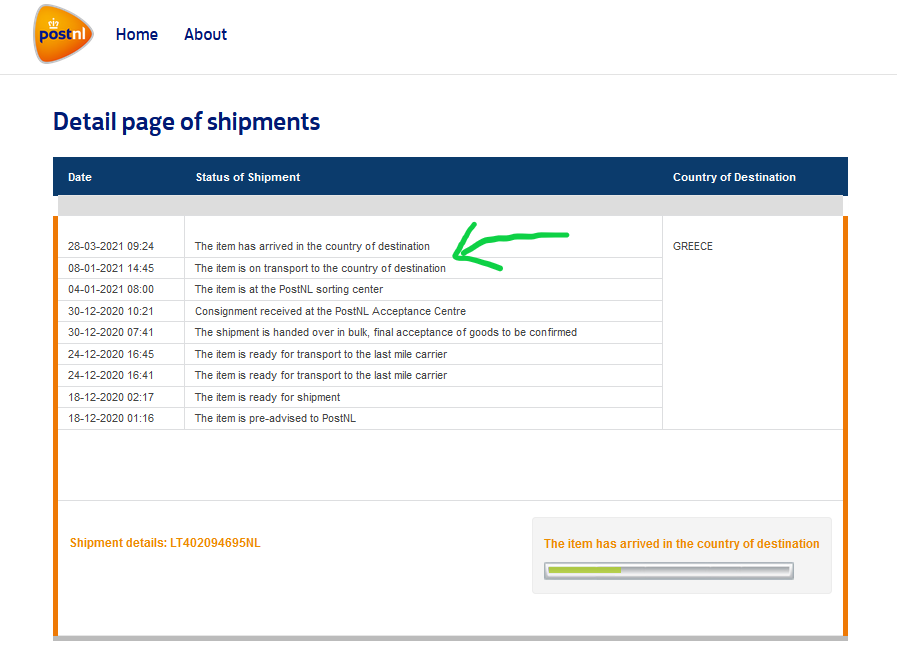Select the date 30-12-2020 07:41
897x646 pixels.
click(x=111, y=332)
